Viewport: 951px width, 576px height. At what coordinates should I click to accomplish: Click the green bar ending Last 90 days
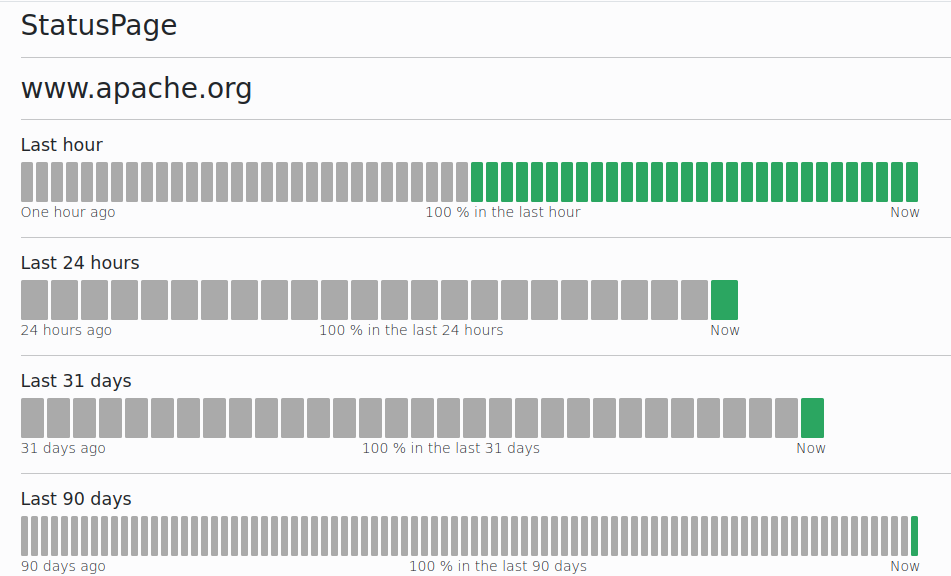(x=914, y=536)
